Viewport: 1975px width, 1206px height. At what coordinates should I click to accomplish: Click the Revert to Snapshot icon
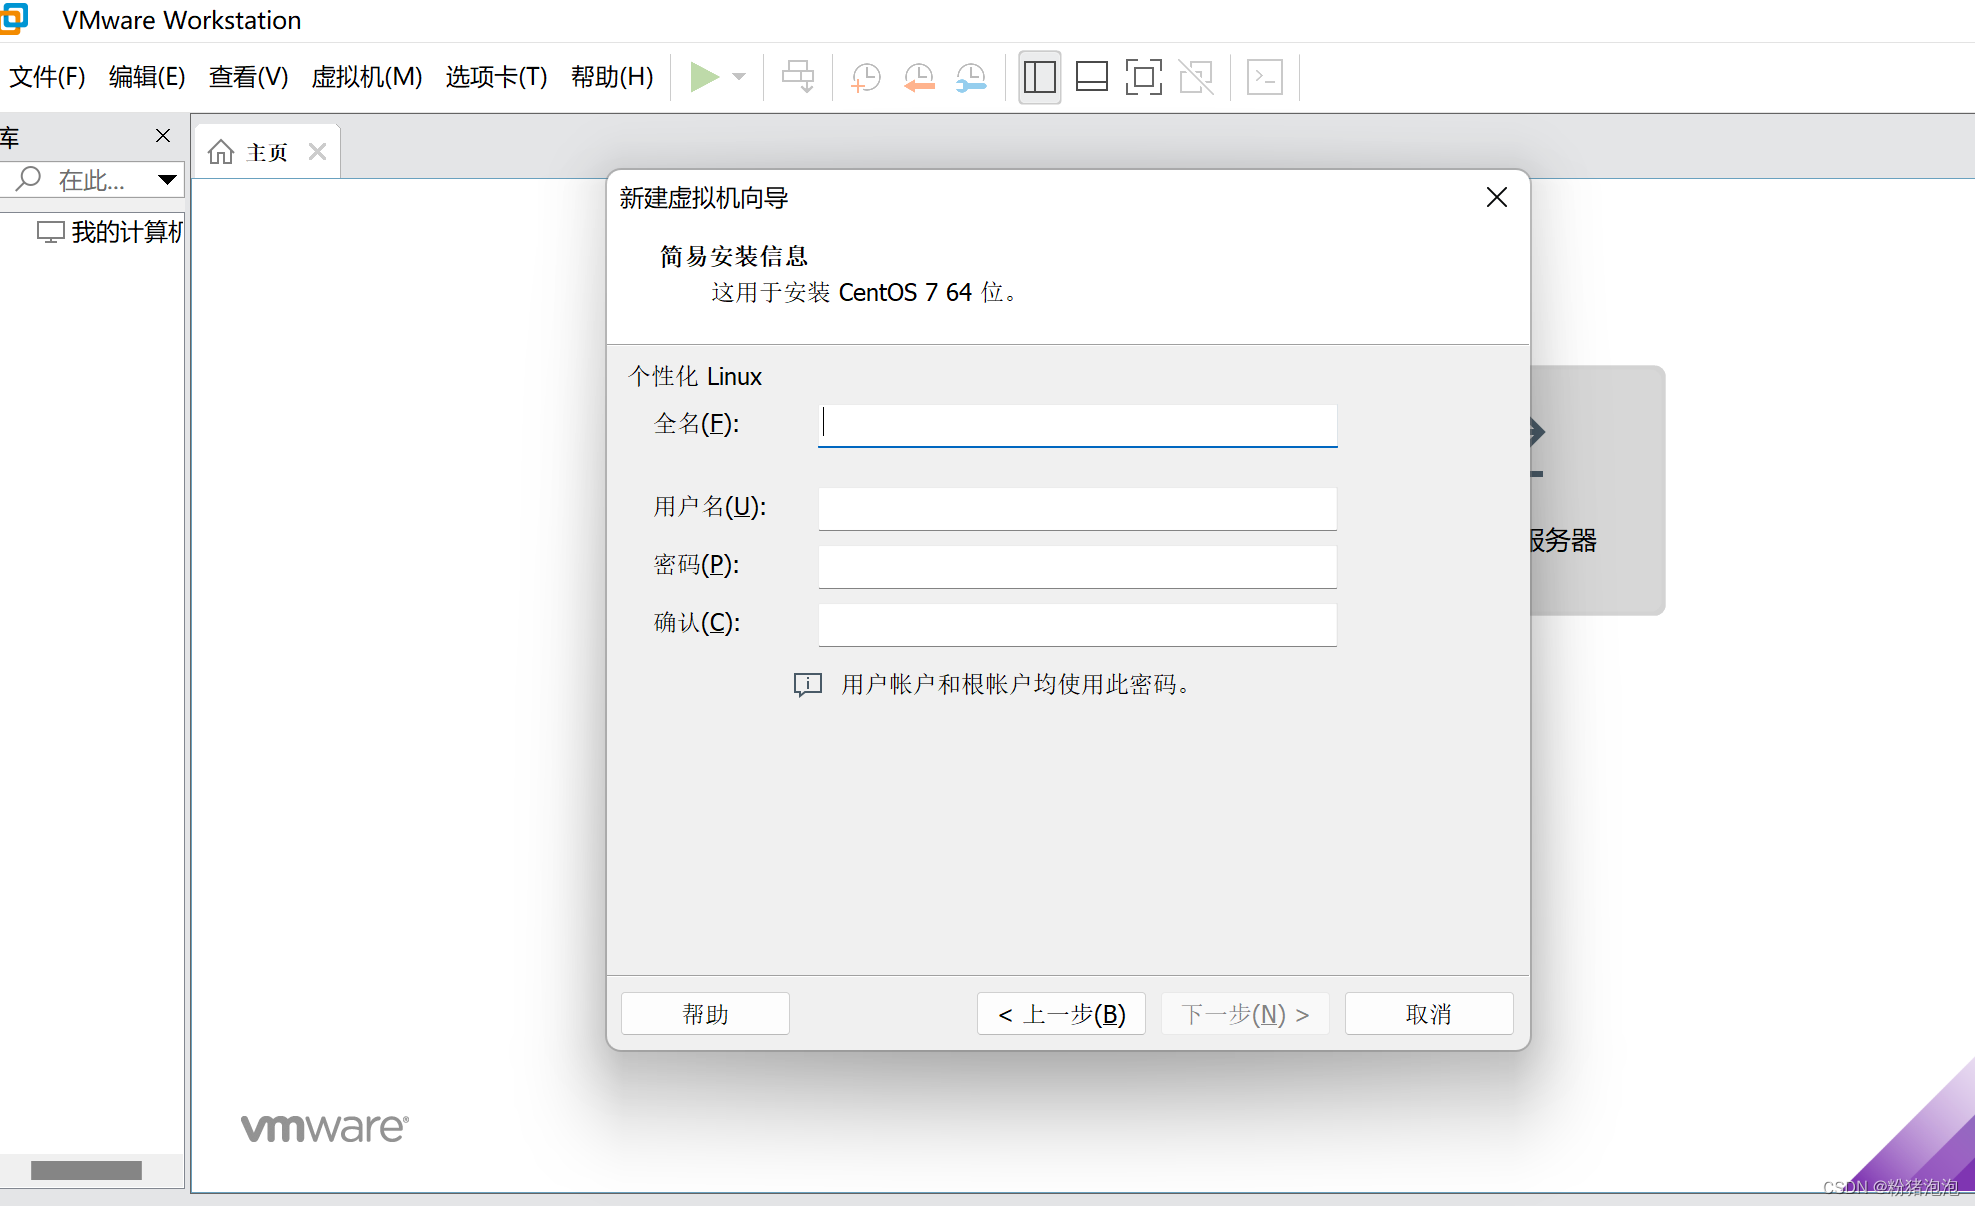[918, 77]
